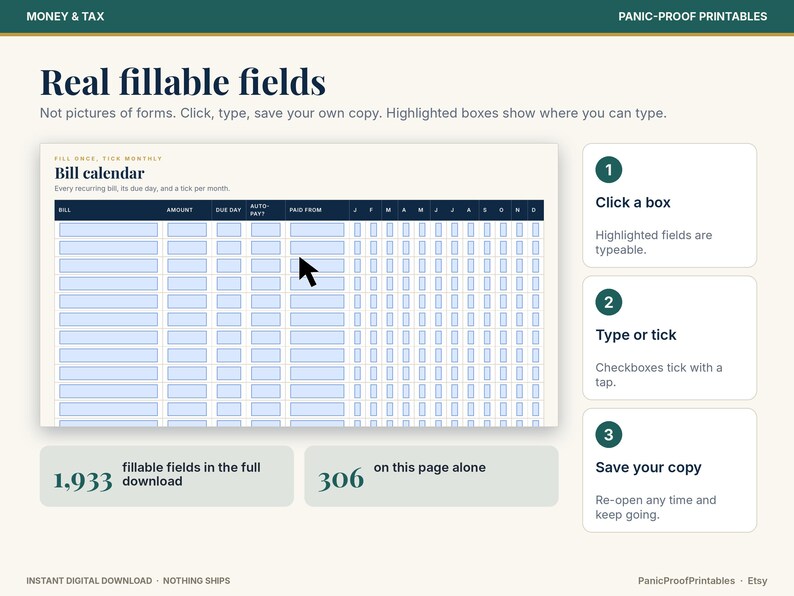Screen dimensions: 794x596
Task: Click the second row Paid From field
Action: 317,248
